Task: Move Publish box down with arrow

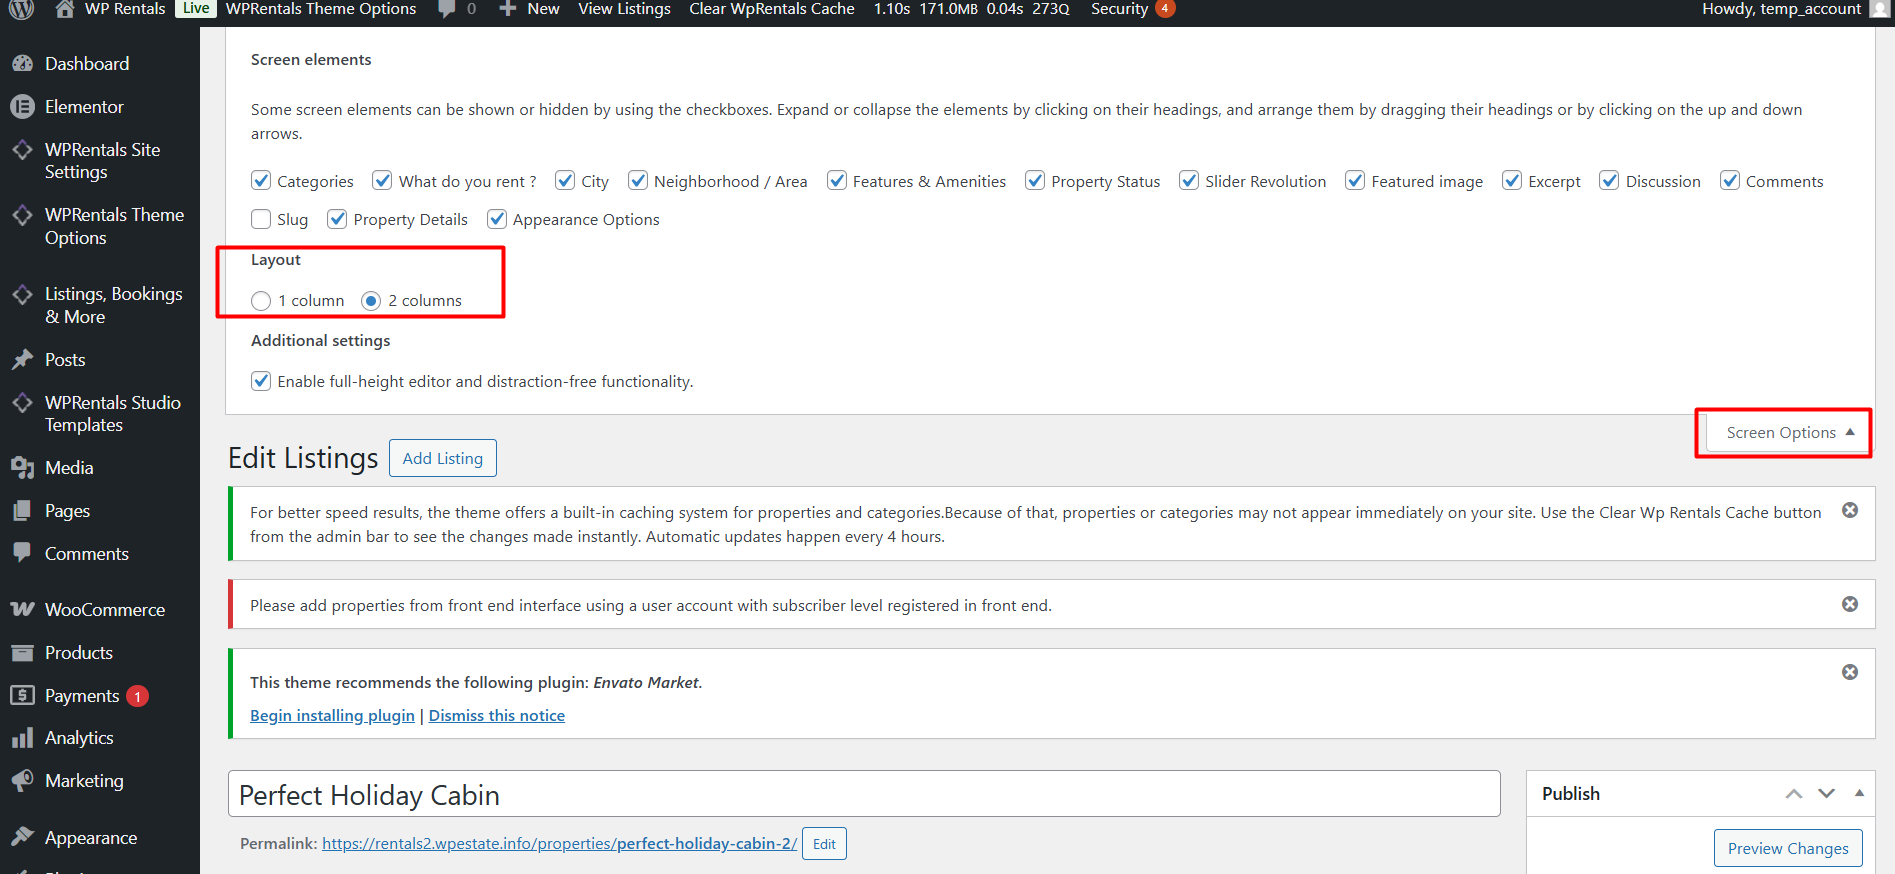Action: [1827, 794]
